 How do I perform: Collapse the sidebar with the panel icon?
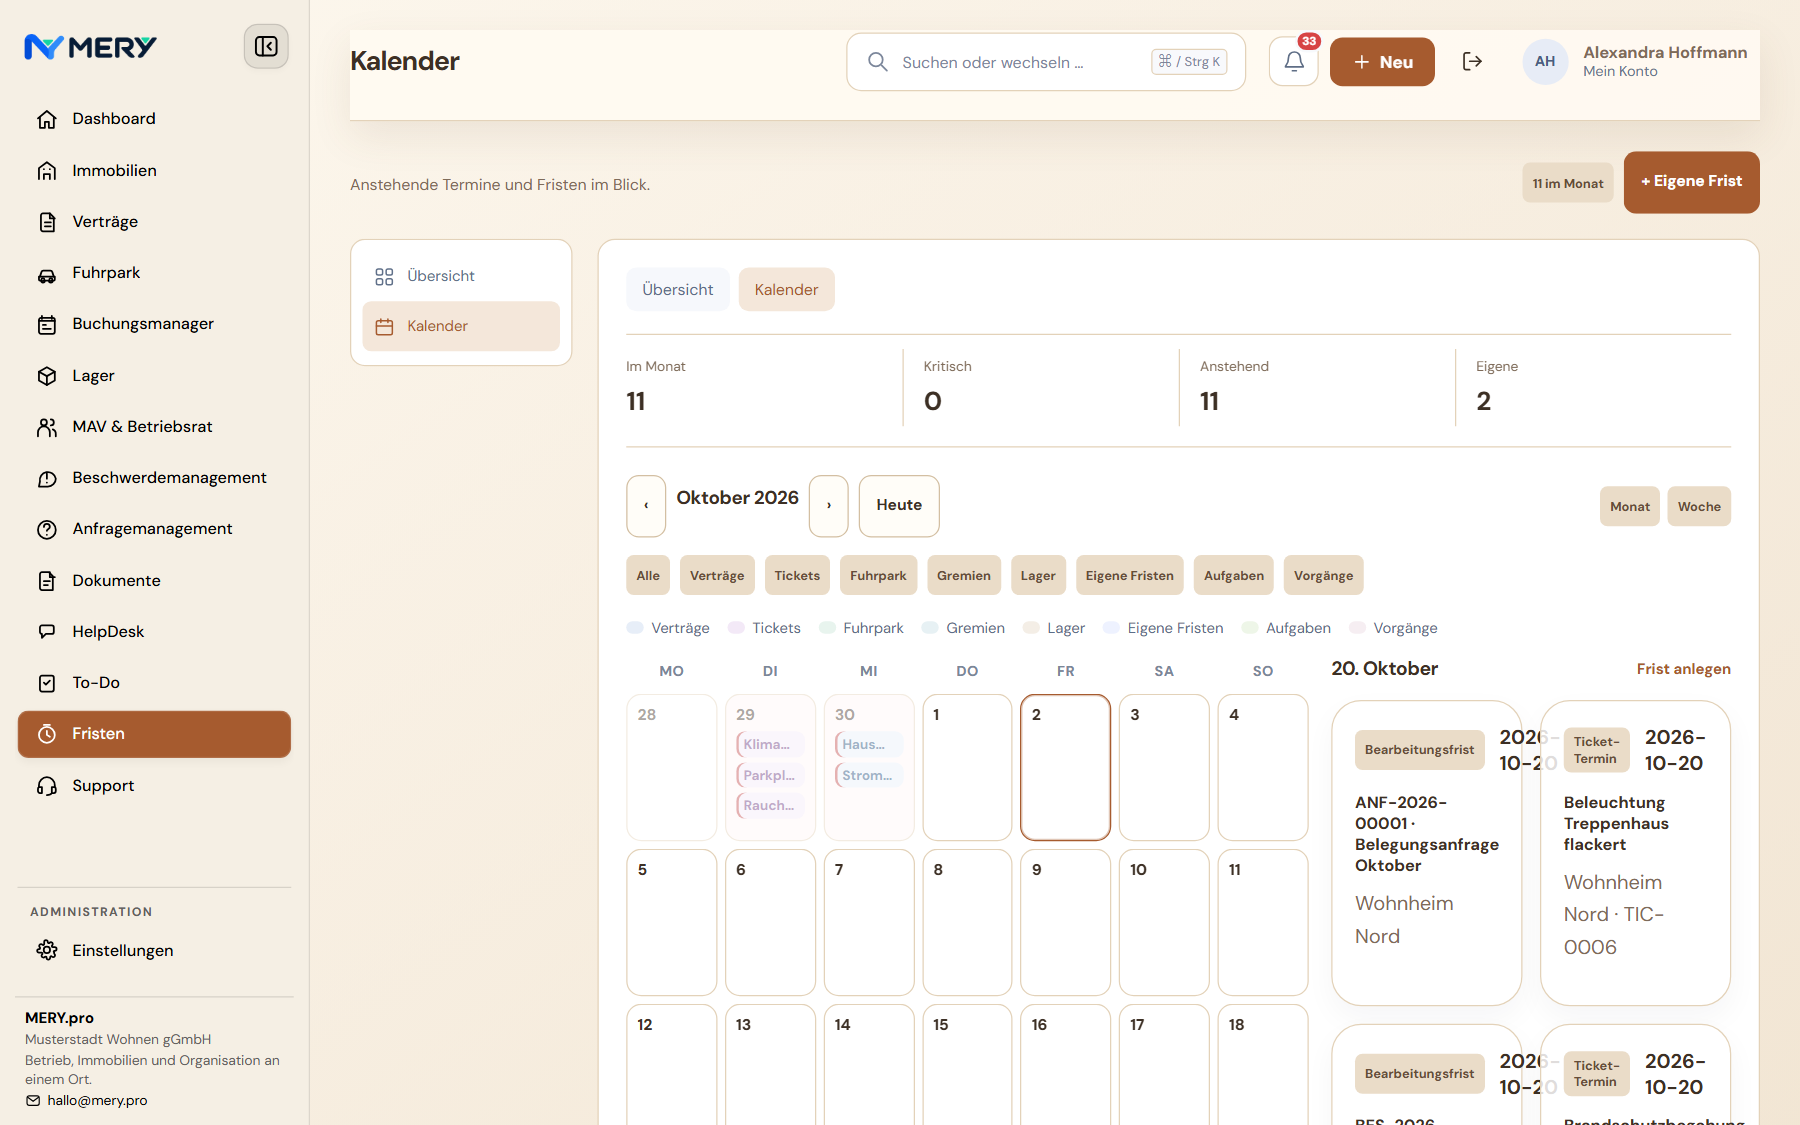266,47
